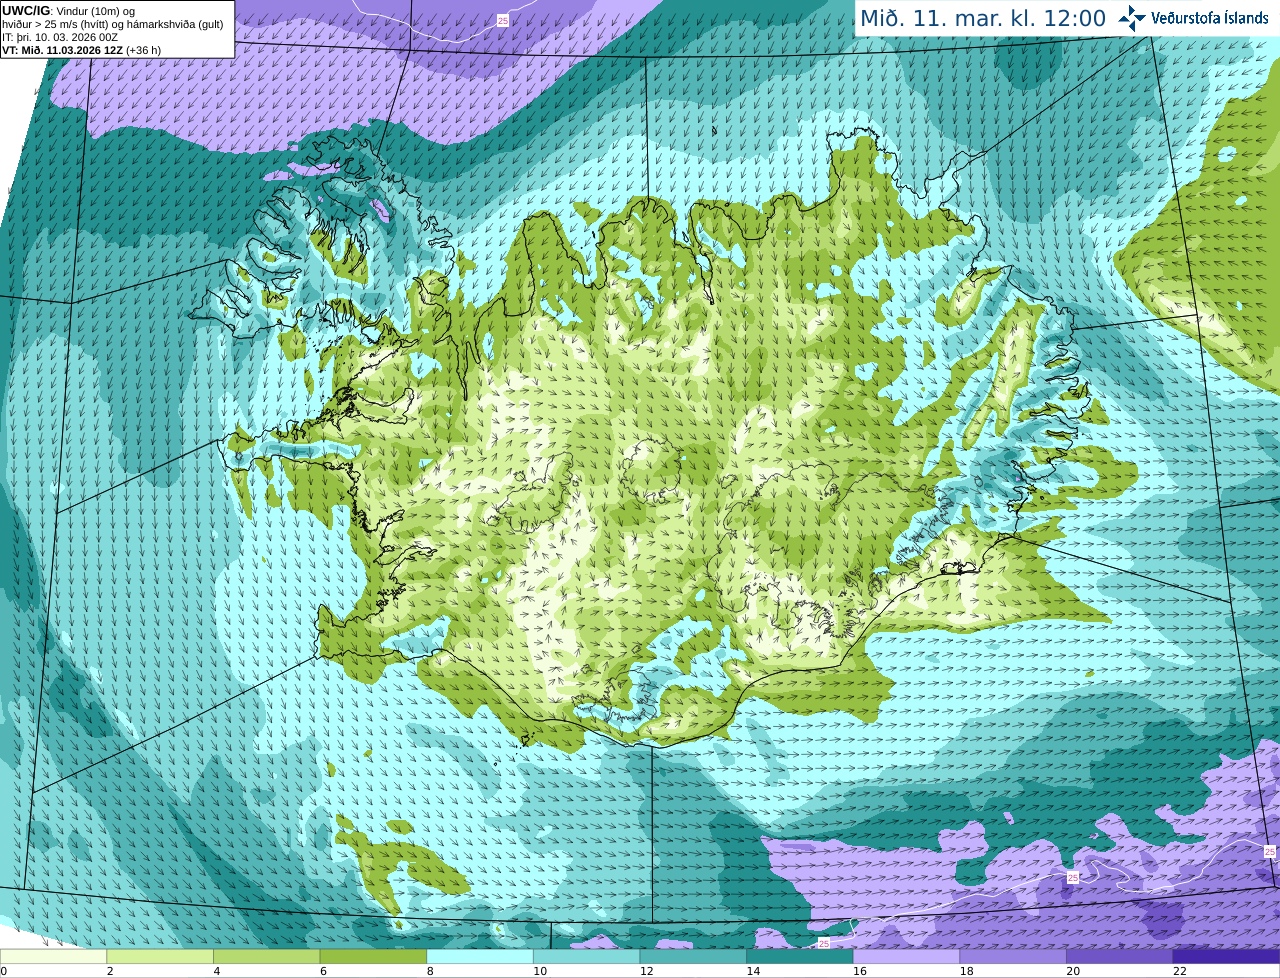Click the legend value '18'
This screenshot has height=978, width=1280.
click(x=967, y=971)
